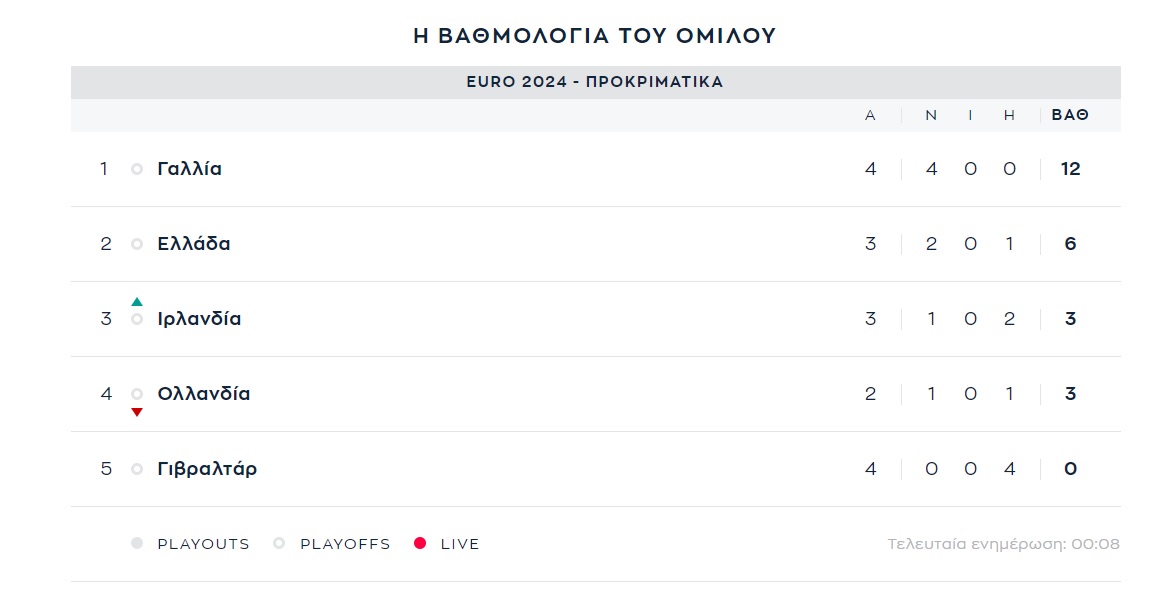Select the Ιρλανδία team name
The image size is (1157, 607).
[x=199, y=319]
